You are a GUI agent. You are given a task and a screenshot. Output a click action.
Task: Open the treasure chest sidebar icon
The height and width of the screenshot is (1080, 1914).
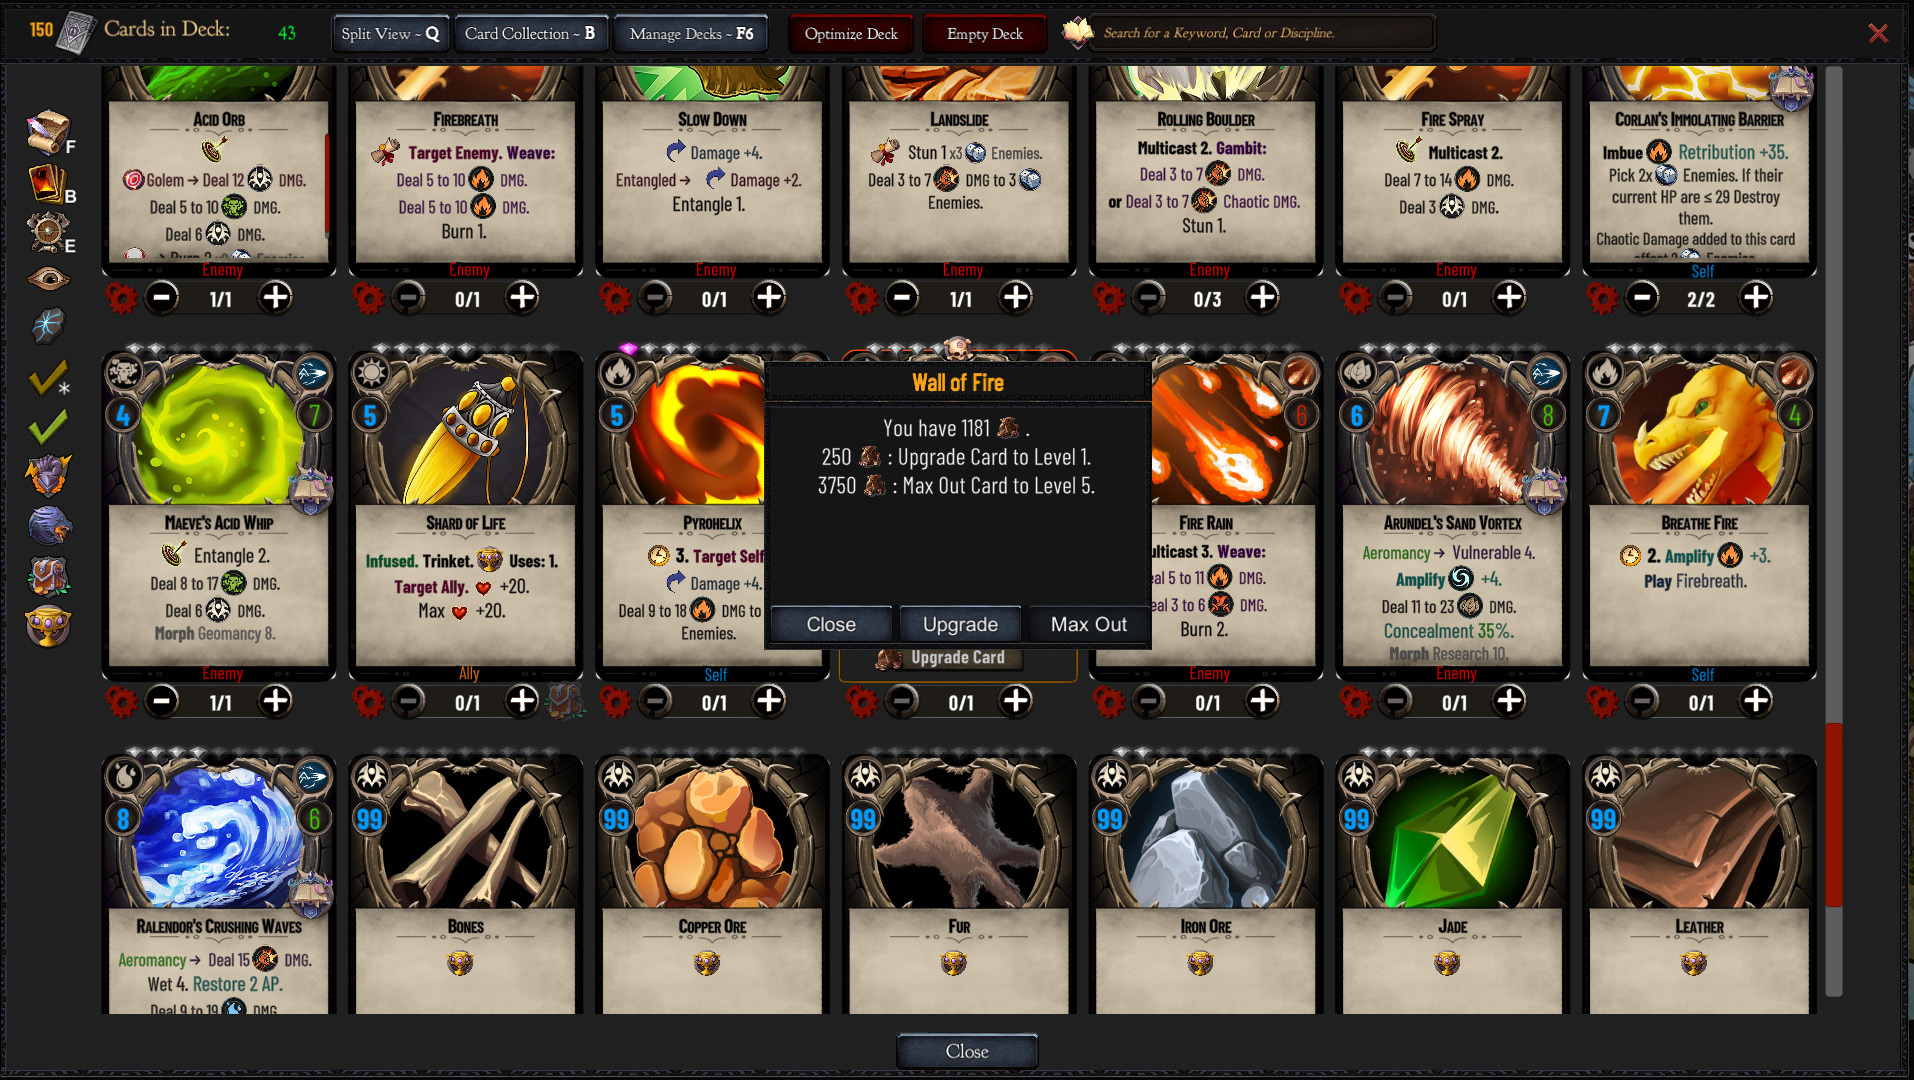[48, 577]
